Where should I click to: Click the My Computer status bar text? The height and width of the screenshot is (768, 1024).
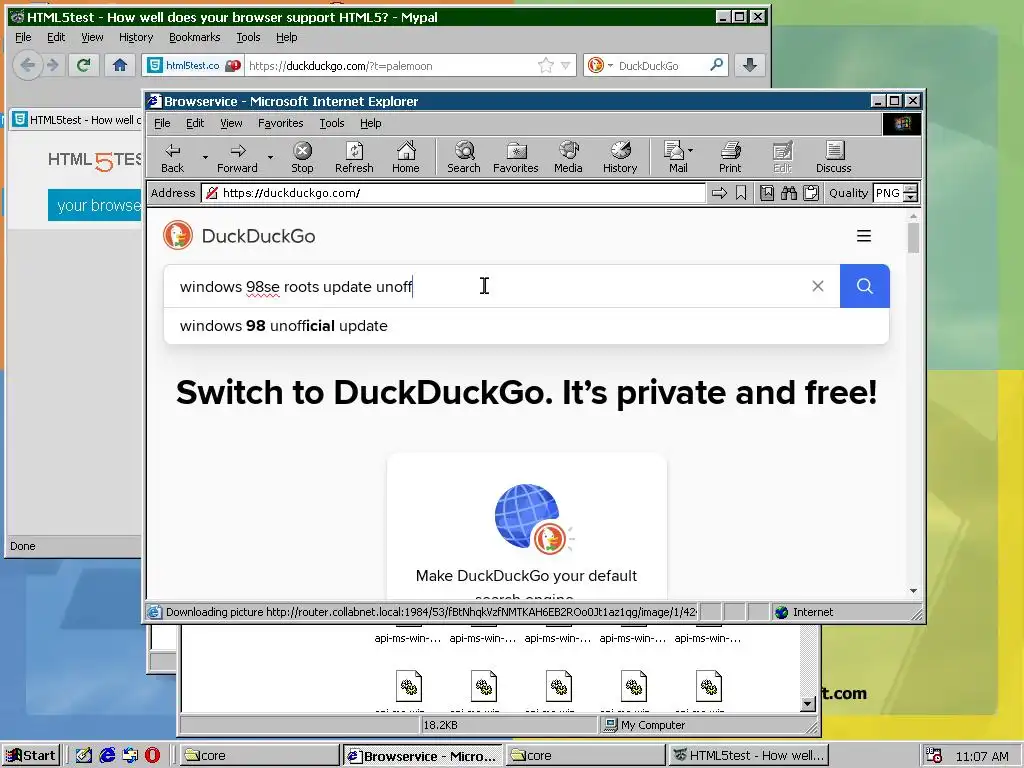point(653,725)
